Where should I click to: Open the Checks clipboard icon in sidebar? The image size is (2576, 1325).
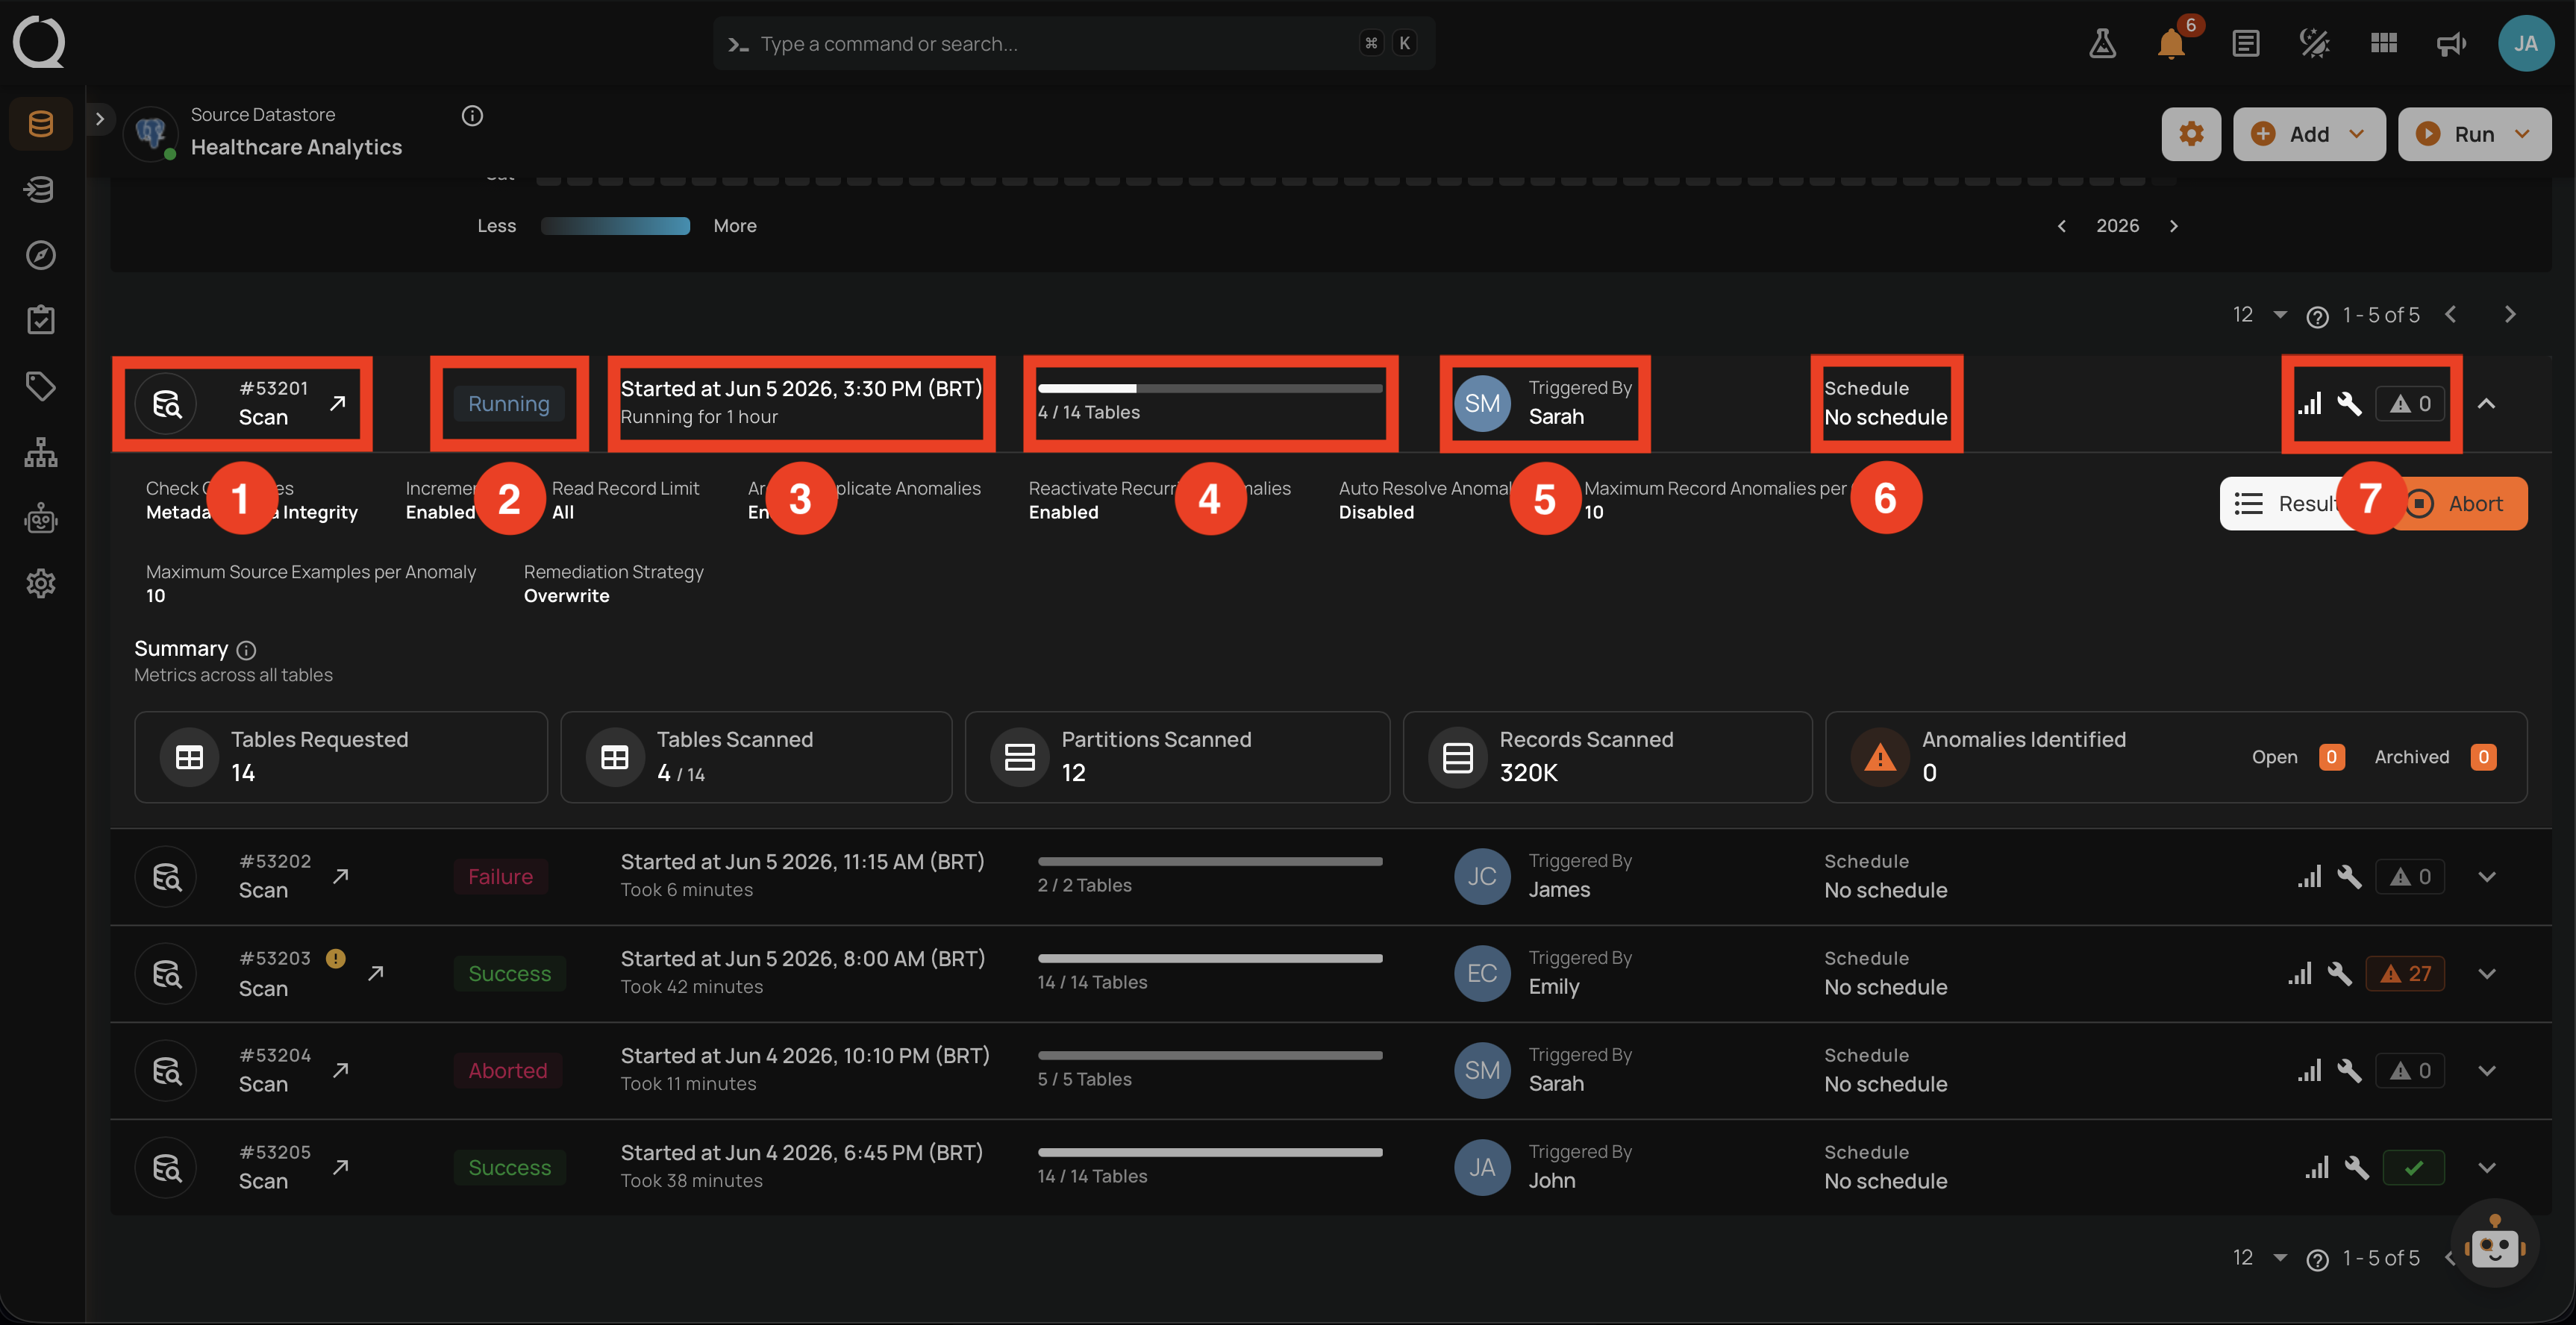(41, 320)
